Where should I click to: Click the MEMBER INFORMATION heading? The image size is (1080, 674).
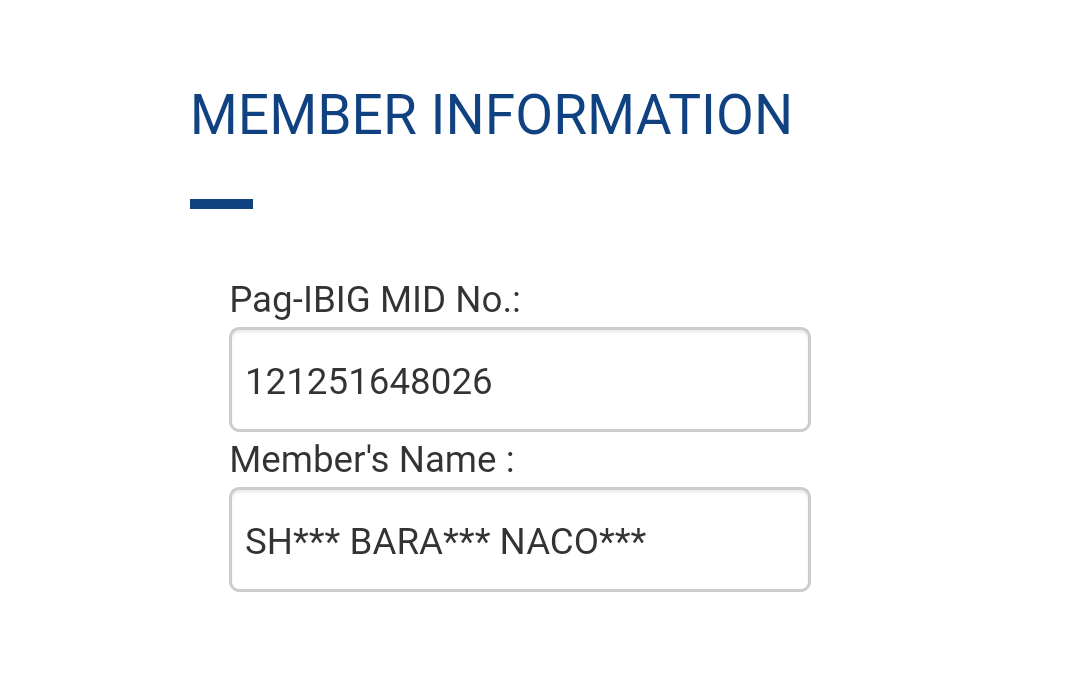(490, 115)
